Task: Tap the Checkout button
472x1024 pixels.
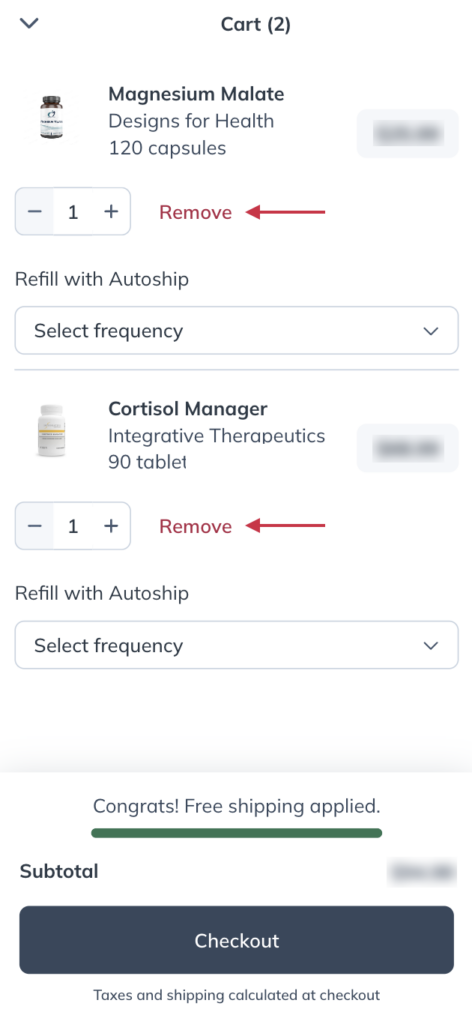Action: (x=236, y=940)
